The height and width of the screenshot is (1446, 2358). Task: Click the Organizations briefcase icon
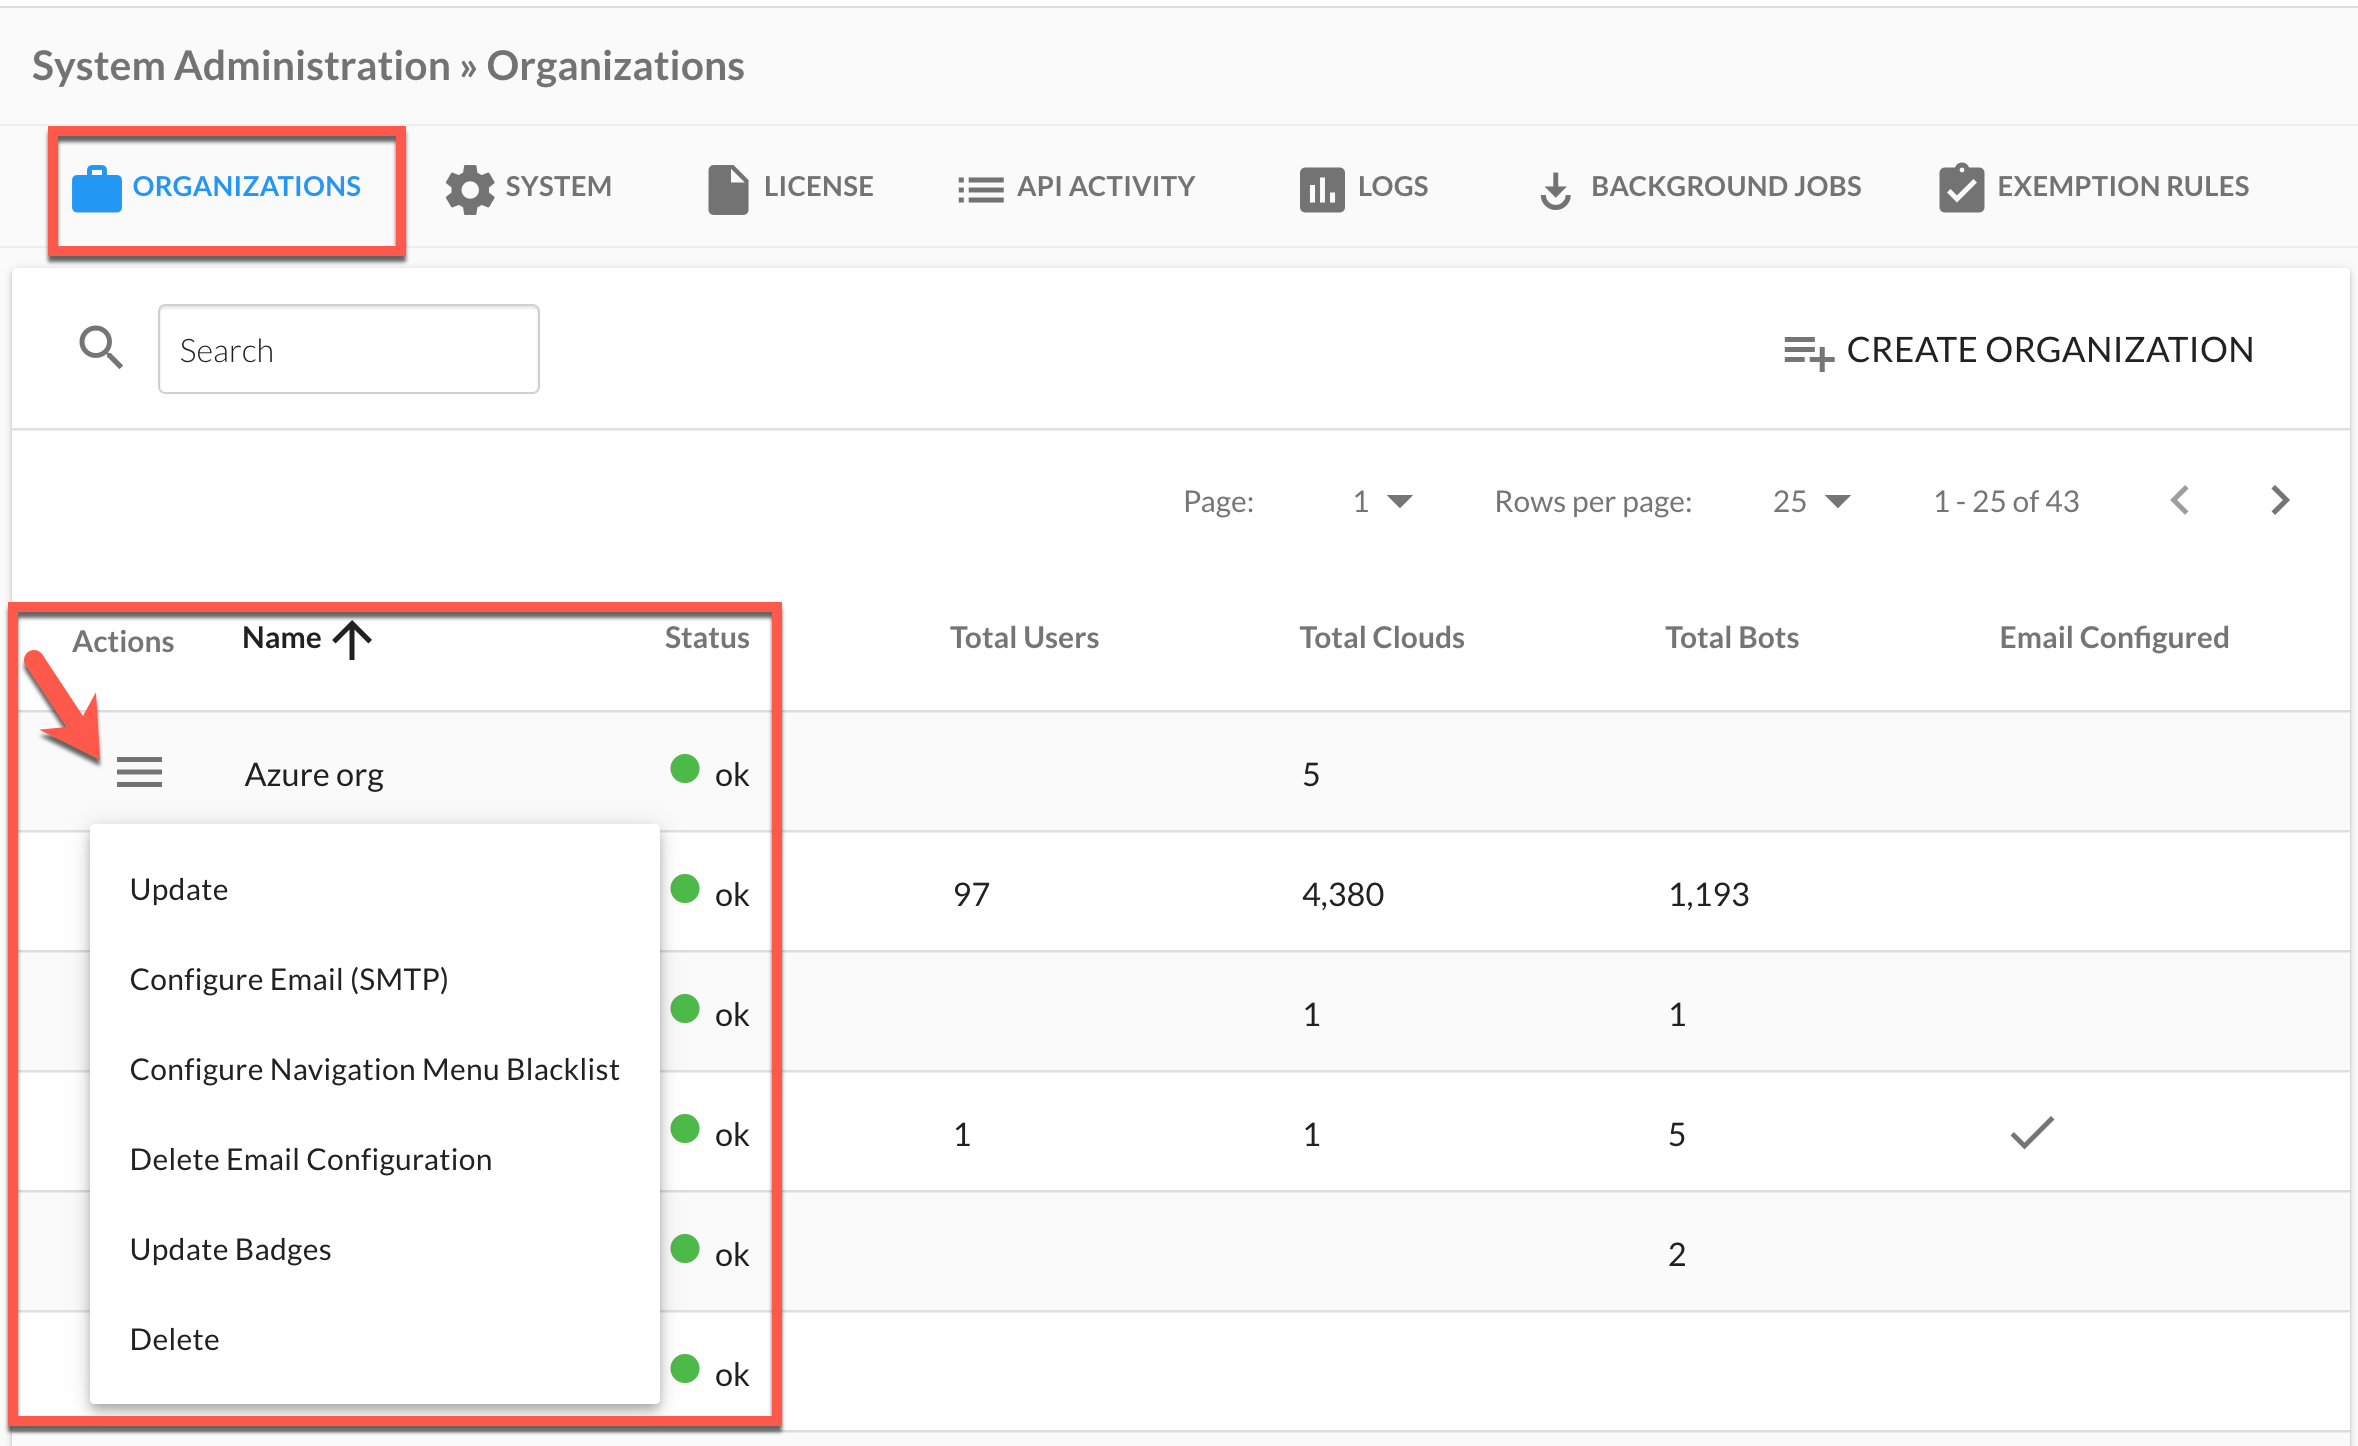point(96,188)
